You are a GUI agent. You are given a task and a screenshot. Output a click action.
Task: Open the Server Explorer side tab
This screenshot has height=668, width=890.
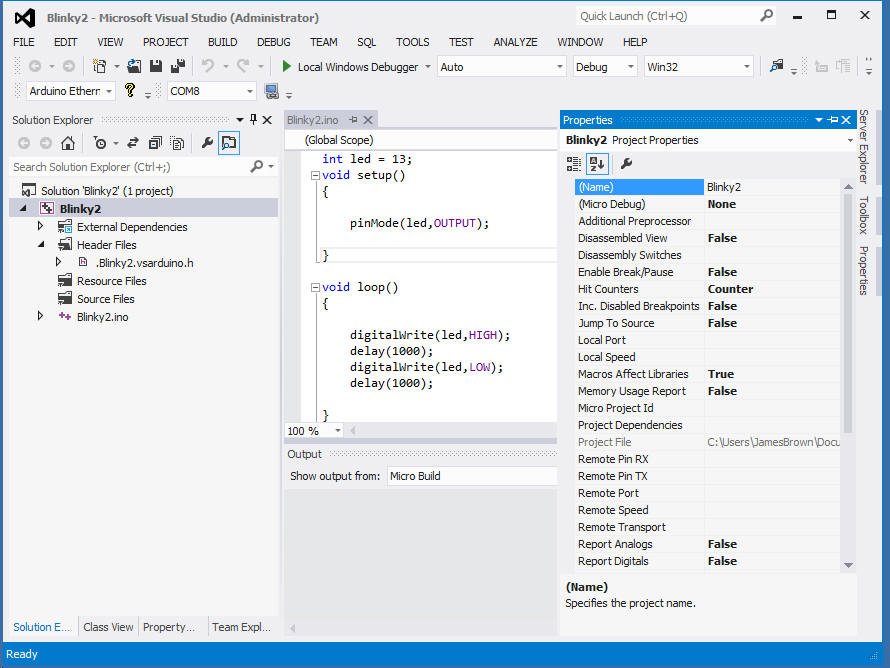[863, 146]
